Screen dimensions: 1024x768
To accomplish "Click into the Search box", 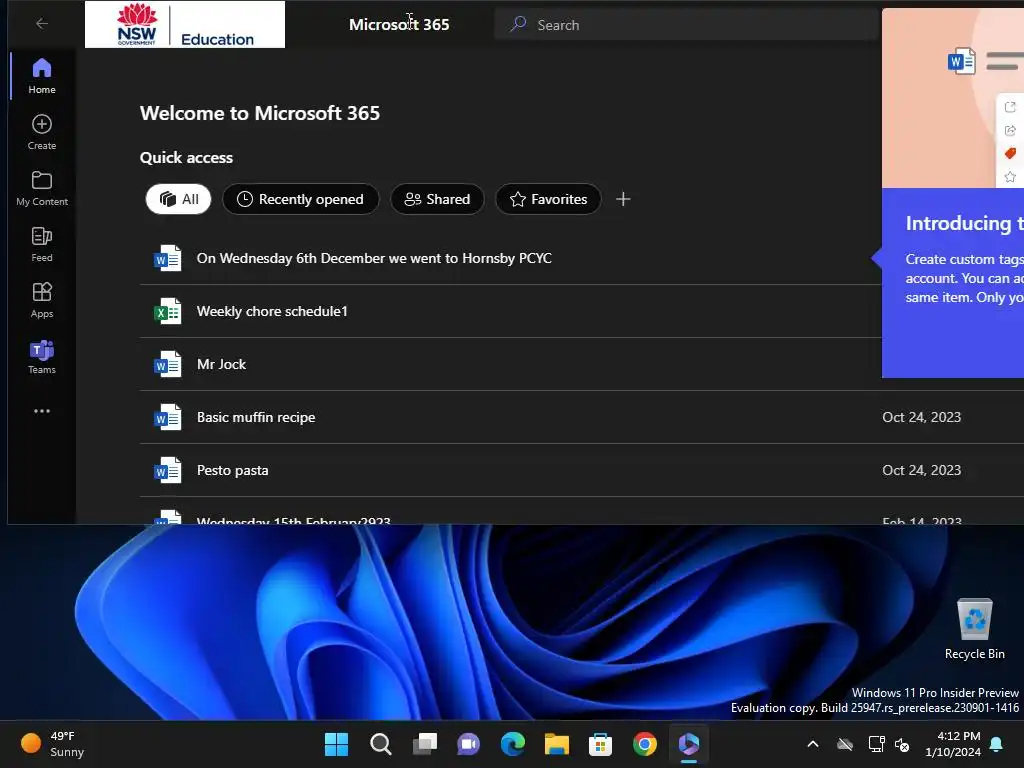I will click(x=687, y=25).
